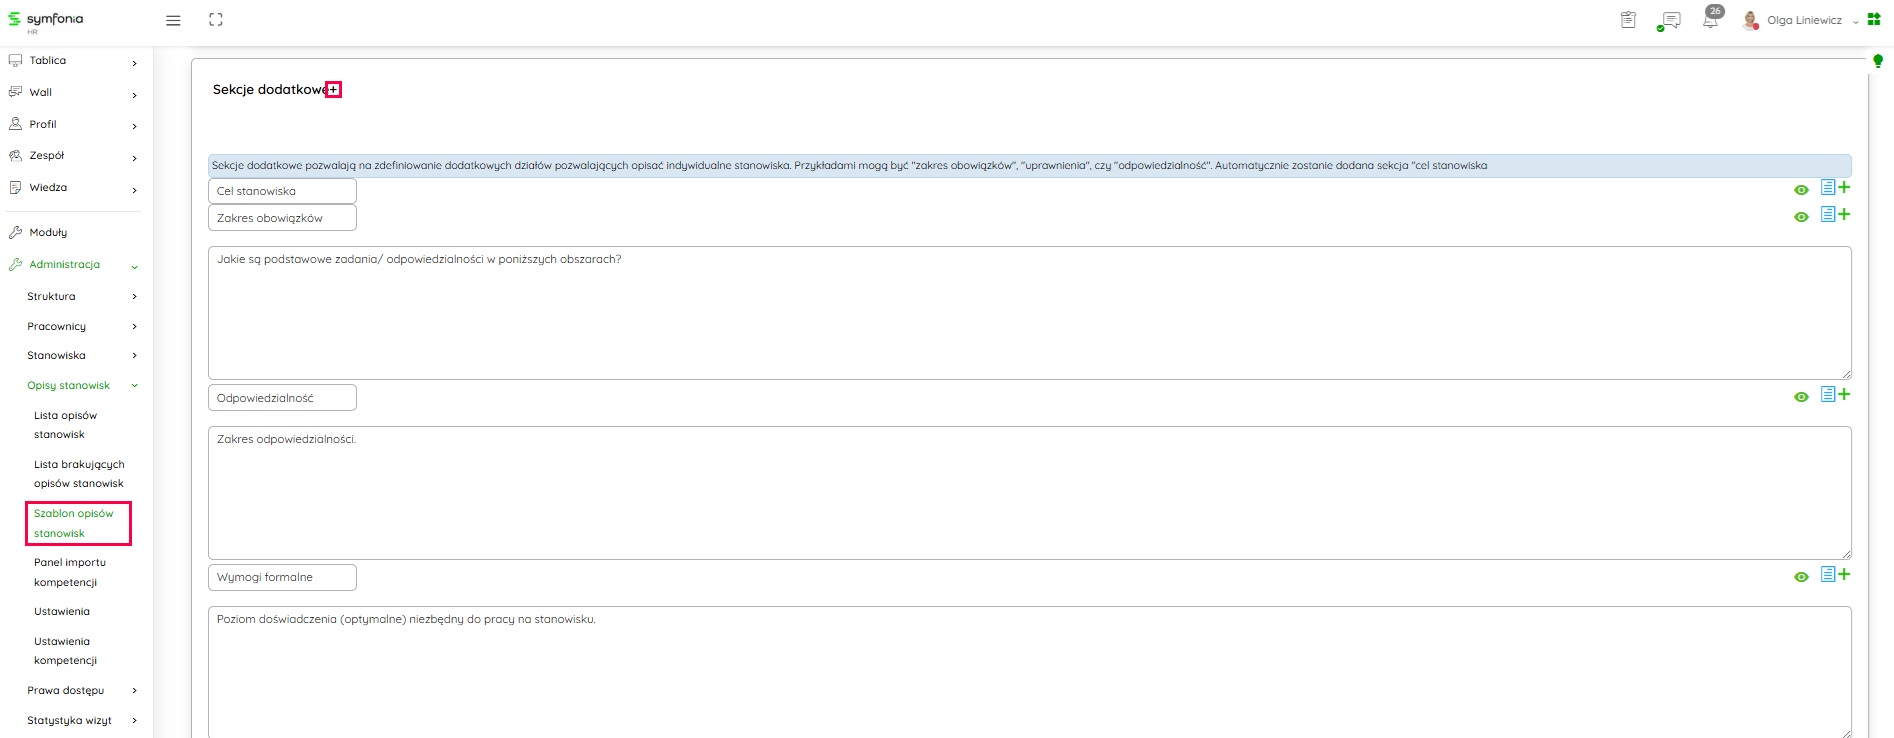Expand the Struktura submenu
1894x738 pixels.
point(82,297)
